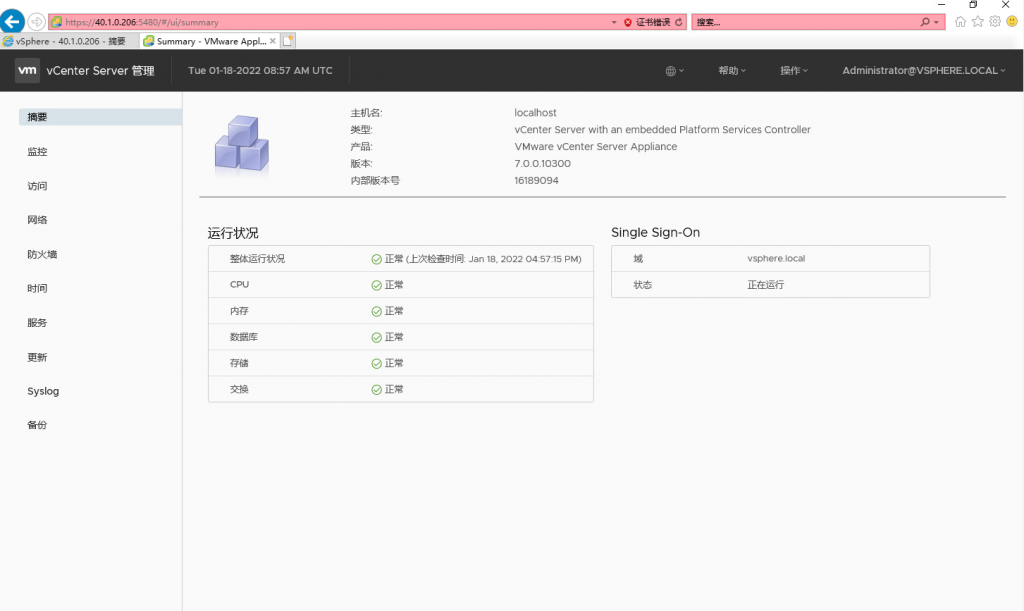Screen dimensions: 1024x611
Task: Click the URL address field
Action: [330, 22]
